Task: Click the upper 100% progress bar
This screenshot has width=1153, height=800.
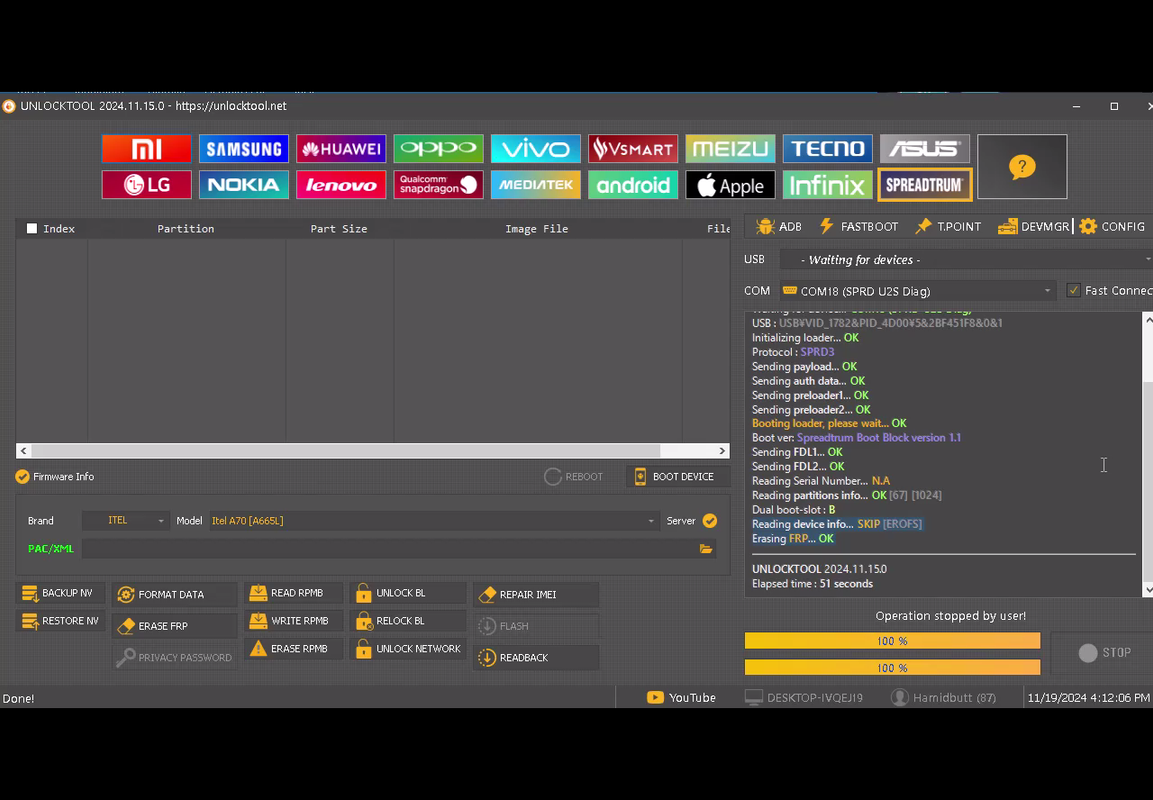Action: (892, 641)
